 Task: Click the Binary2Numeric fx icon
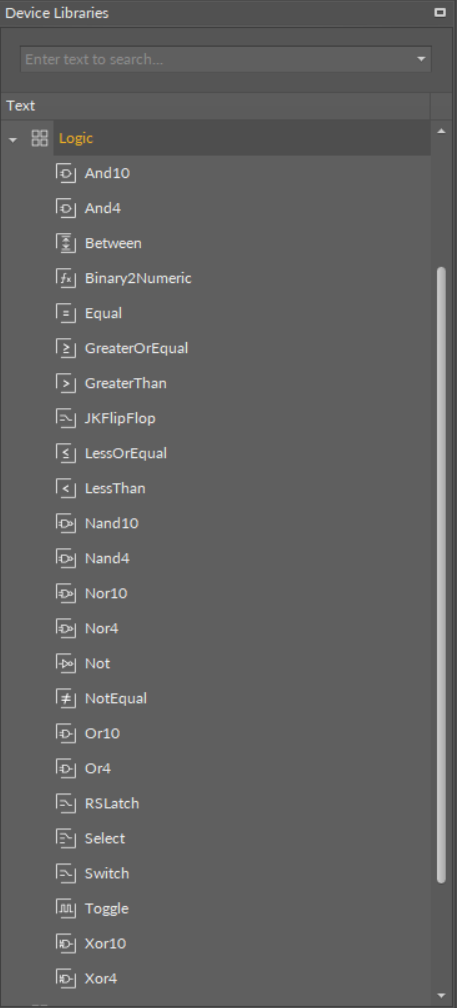[66, 278]
